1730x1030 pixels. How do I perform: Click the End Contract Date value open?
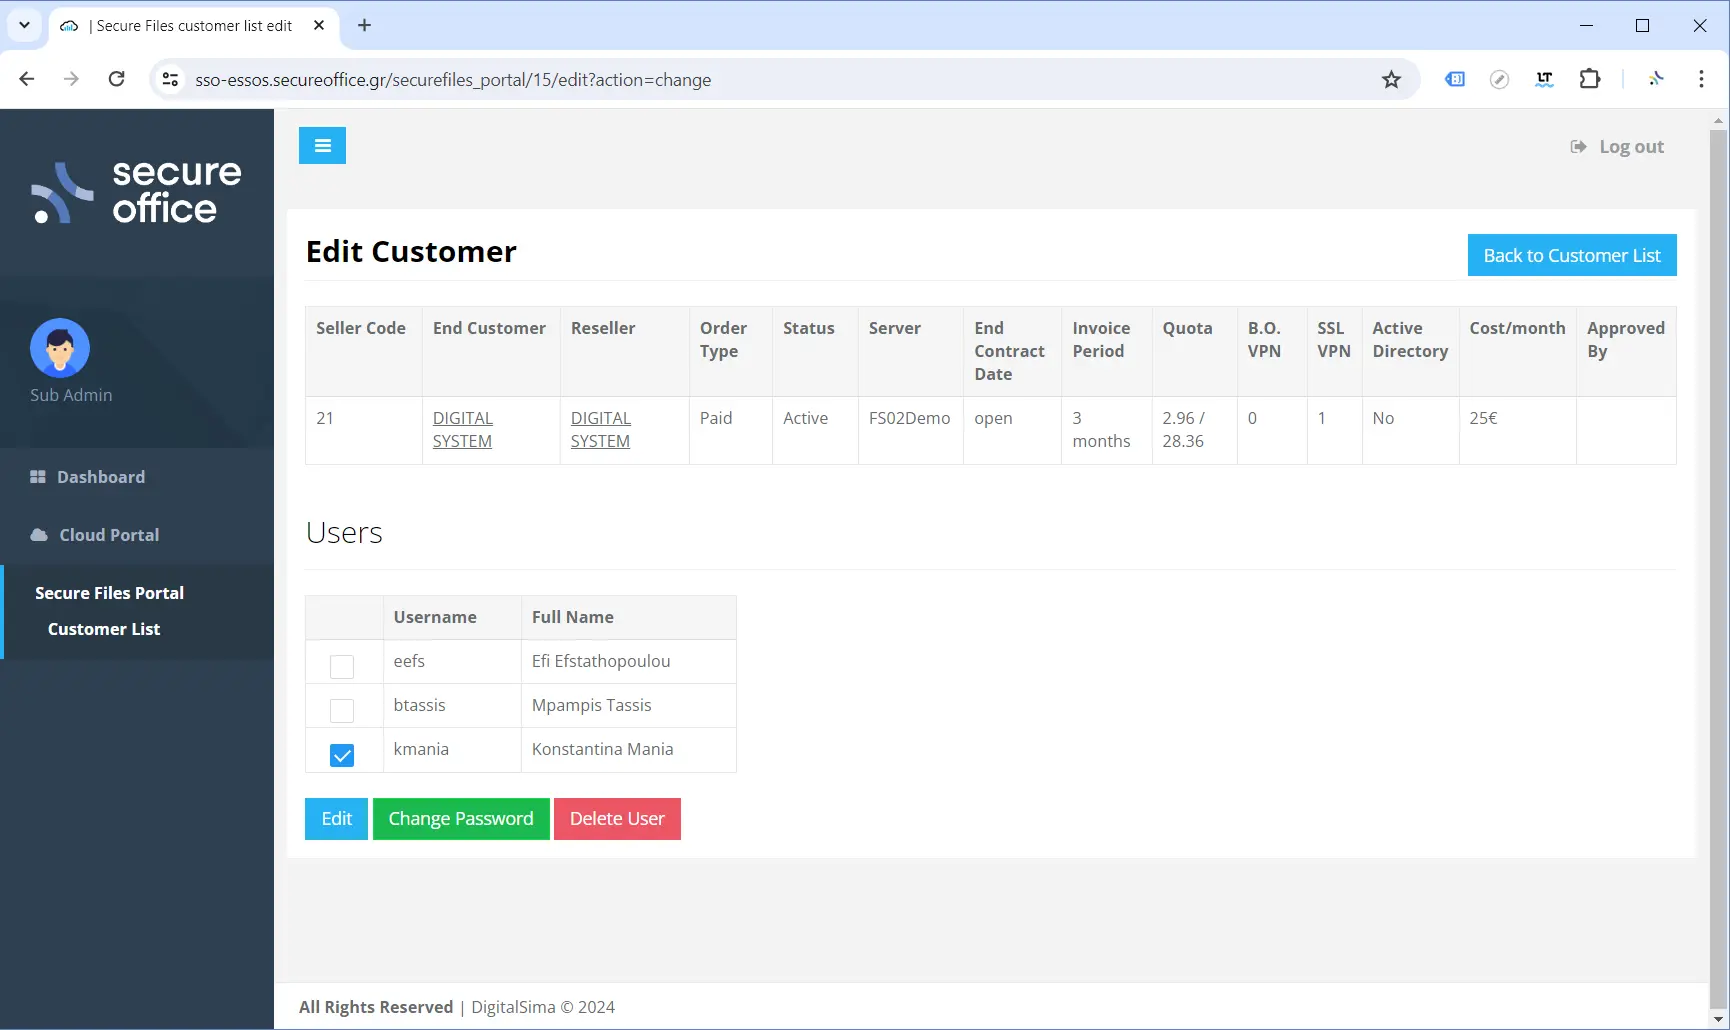(993, 418)
